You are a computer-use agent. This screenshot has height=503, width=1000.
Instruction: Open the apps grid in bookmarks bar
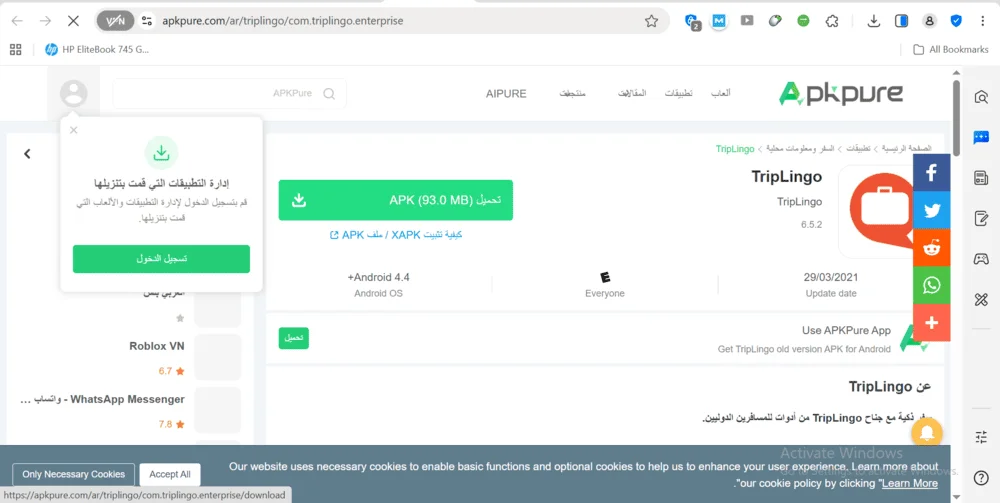coord(16,49)
